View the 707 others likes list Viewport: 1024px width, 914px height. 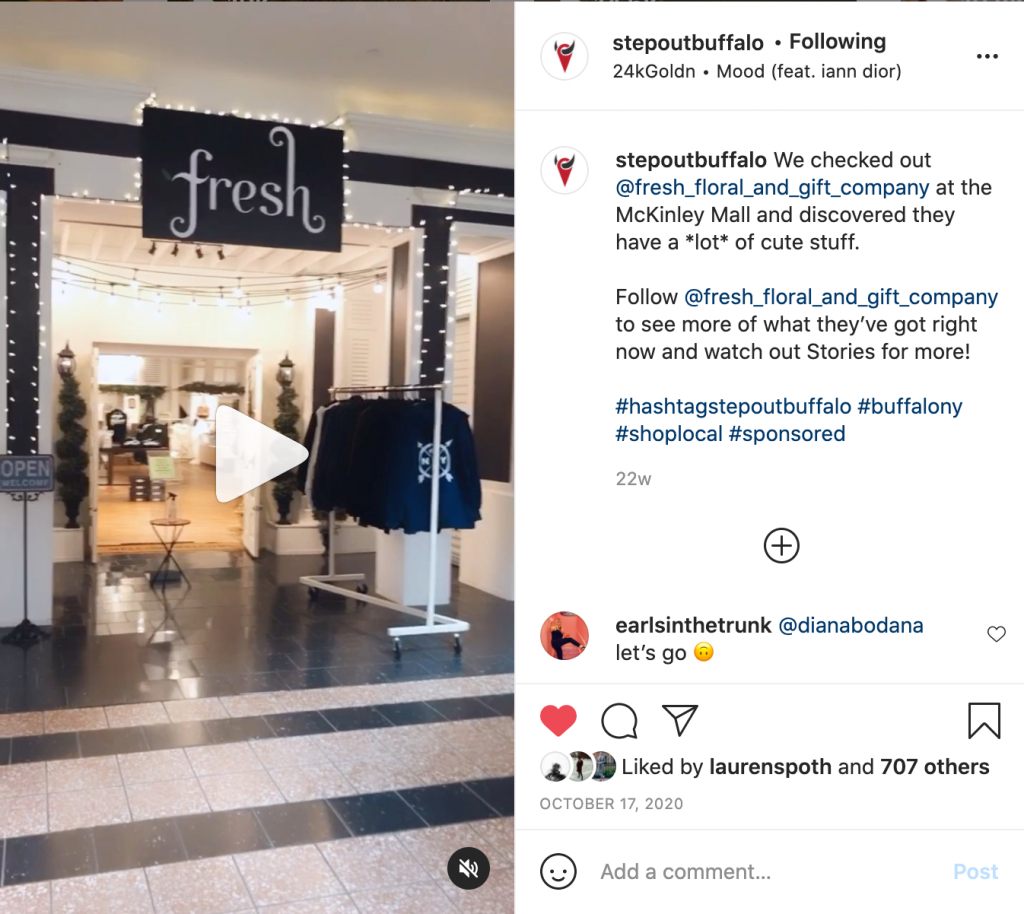click(x=935, y=766)
